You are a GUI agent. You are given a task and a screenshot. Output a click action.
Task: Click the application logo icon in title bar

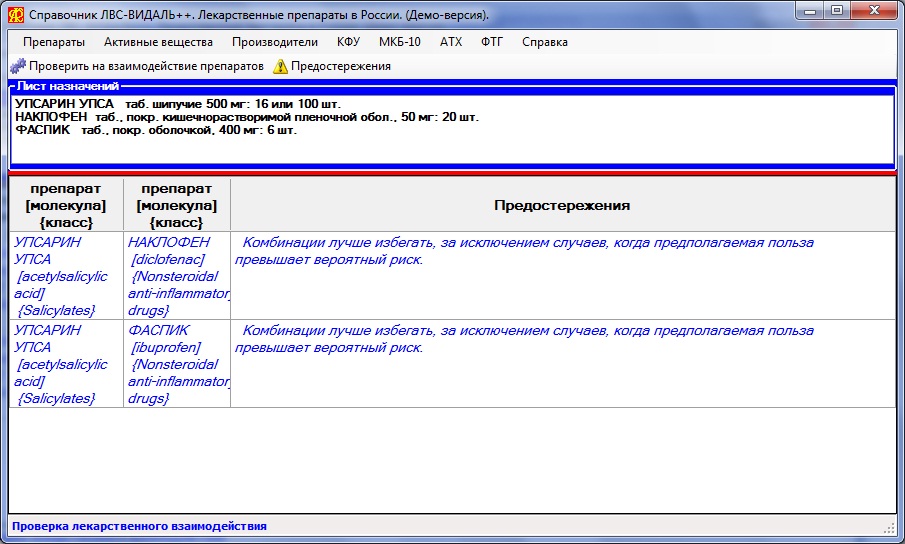(16, 15)
